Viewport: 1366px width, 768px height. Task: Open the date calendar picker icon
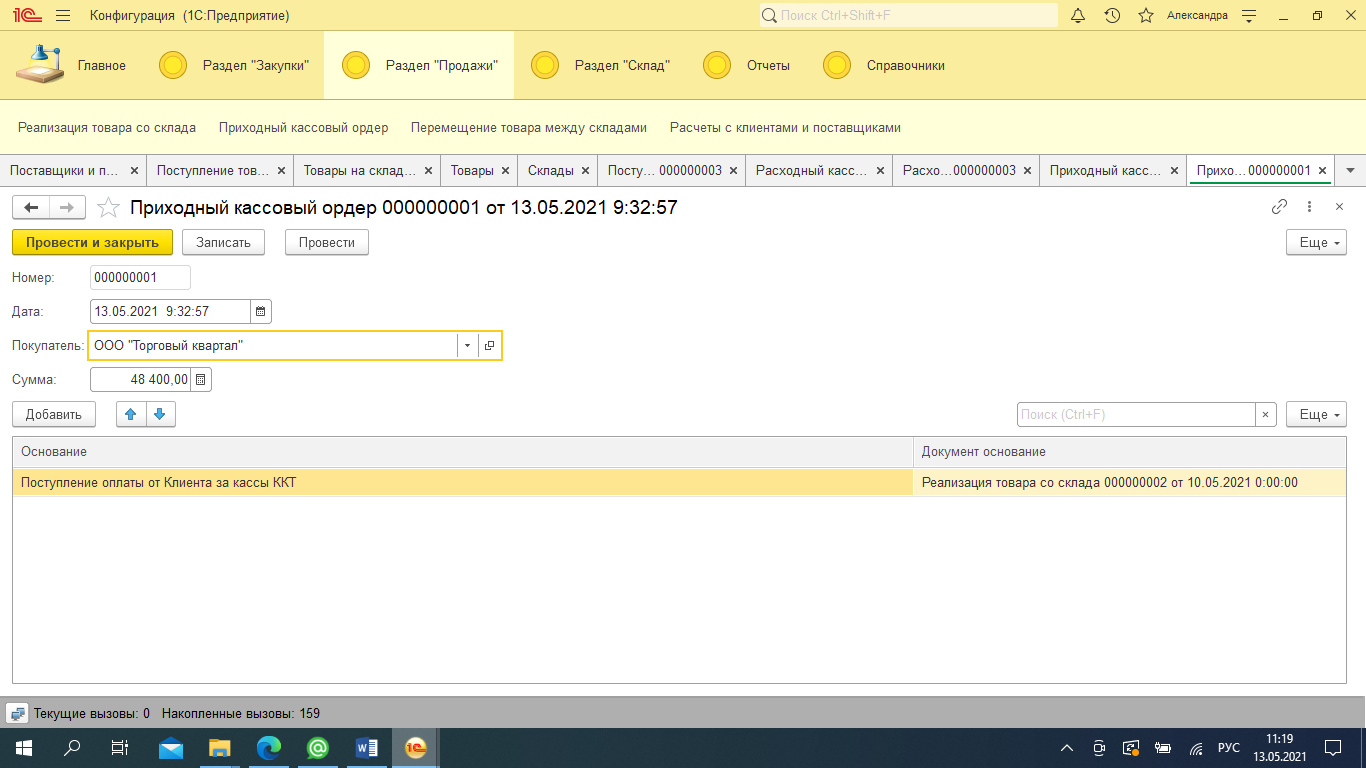[x=260, y=311]
